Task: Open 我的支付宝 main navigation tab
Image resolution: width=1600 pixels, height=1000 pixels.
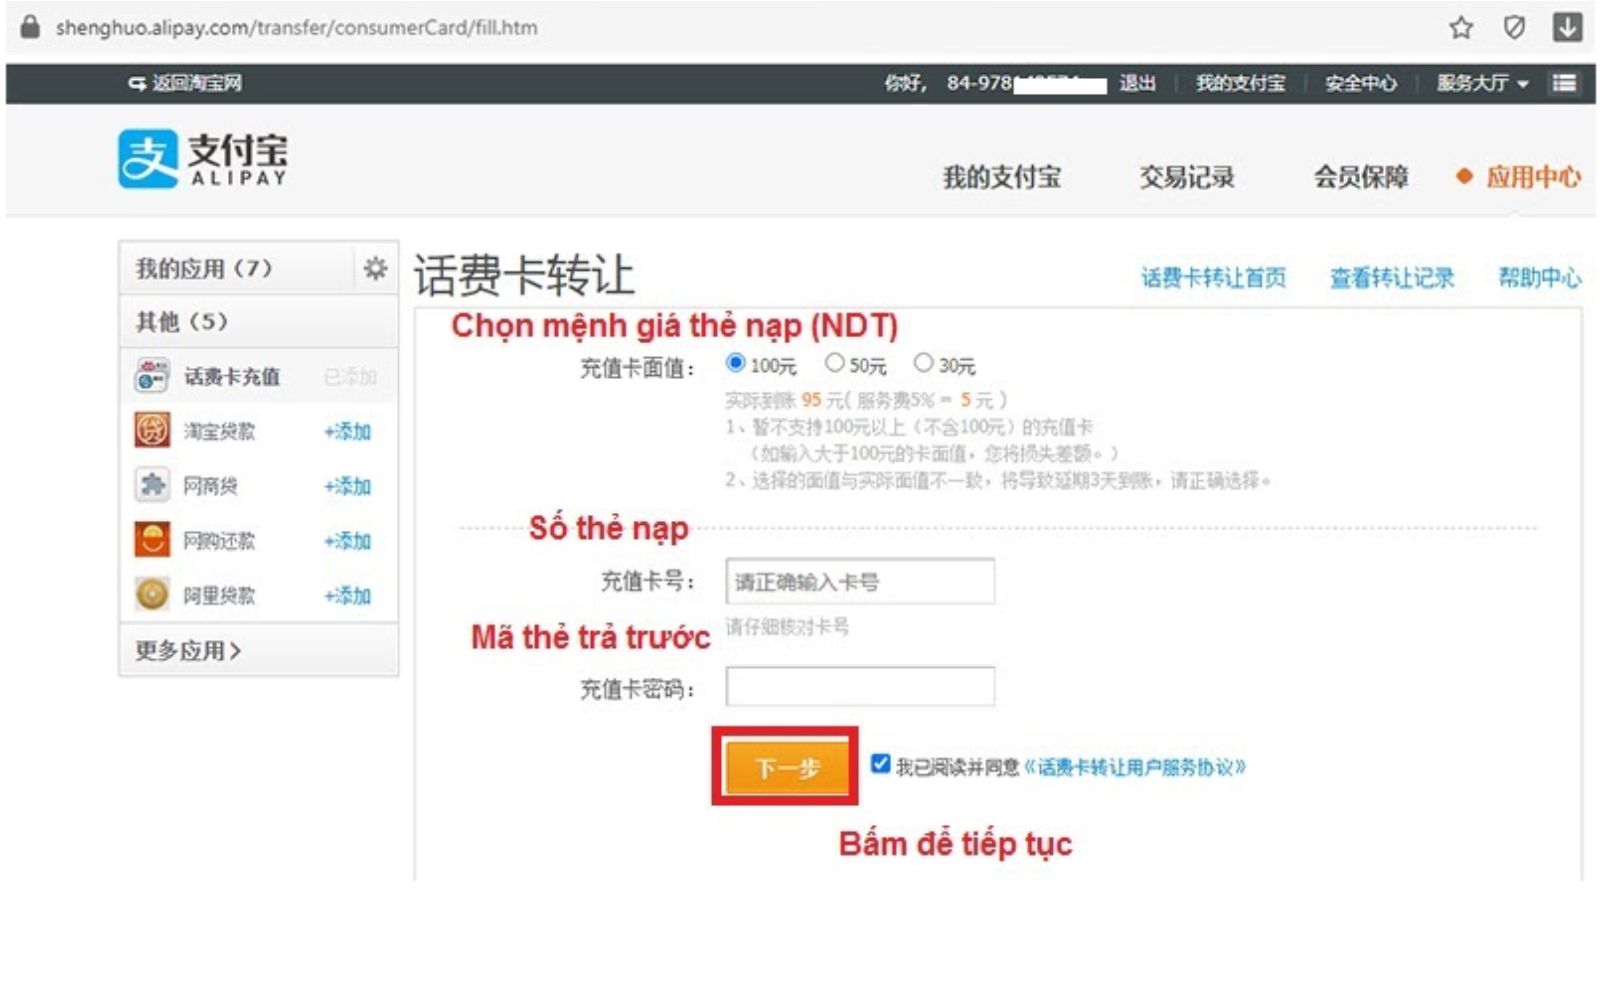Action: pyautogui.click(x=1002, y=177)
